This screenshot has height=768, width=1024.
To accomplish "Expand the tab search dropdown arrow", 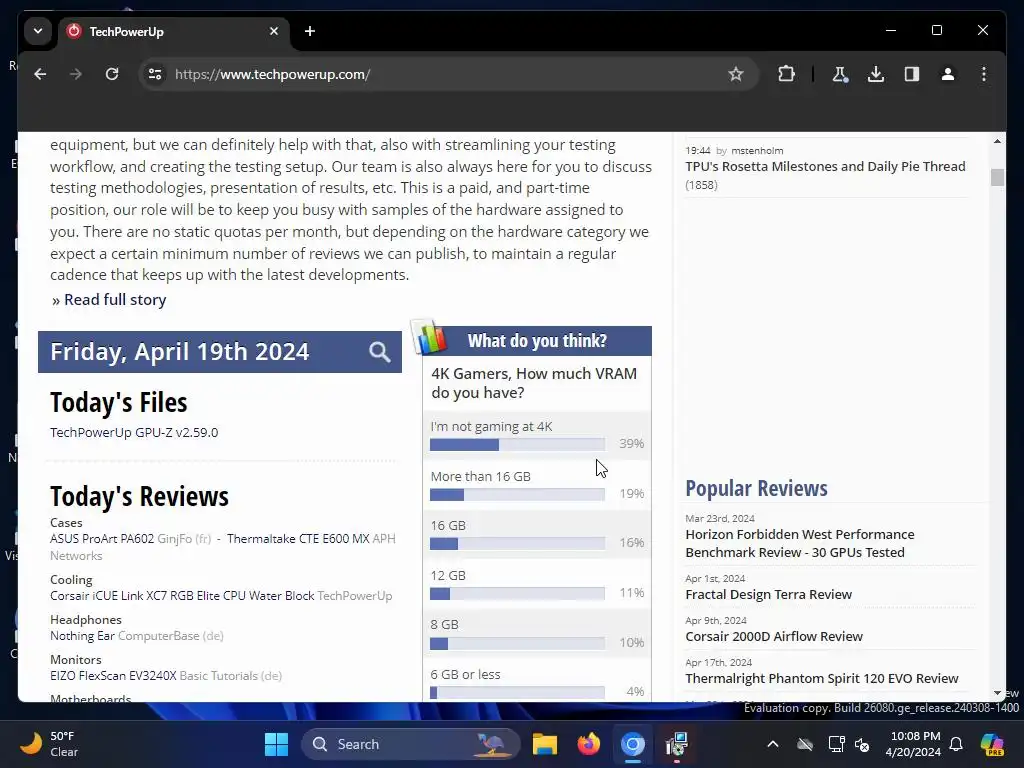I will click(x=38, y=31).
